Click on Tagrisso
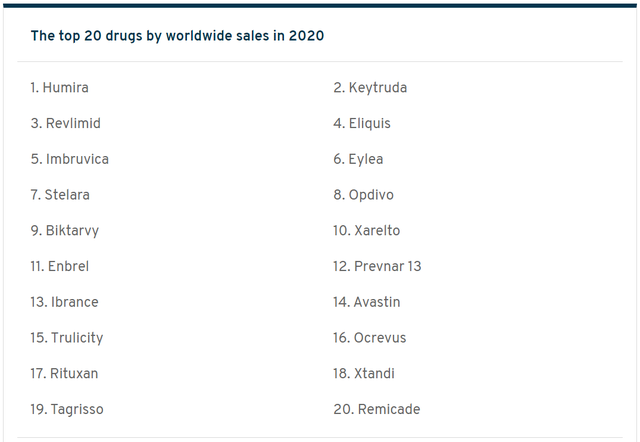The image size is (640, 442). click(67, 409)
